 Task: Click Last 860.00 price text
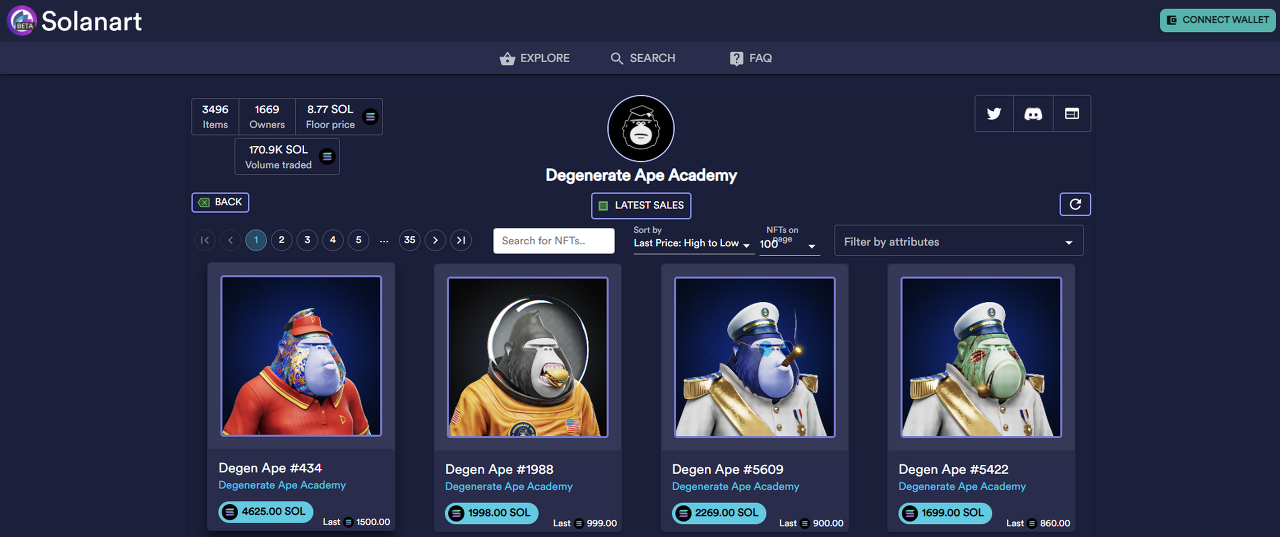[x=1036, y=523]
